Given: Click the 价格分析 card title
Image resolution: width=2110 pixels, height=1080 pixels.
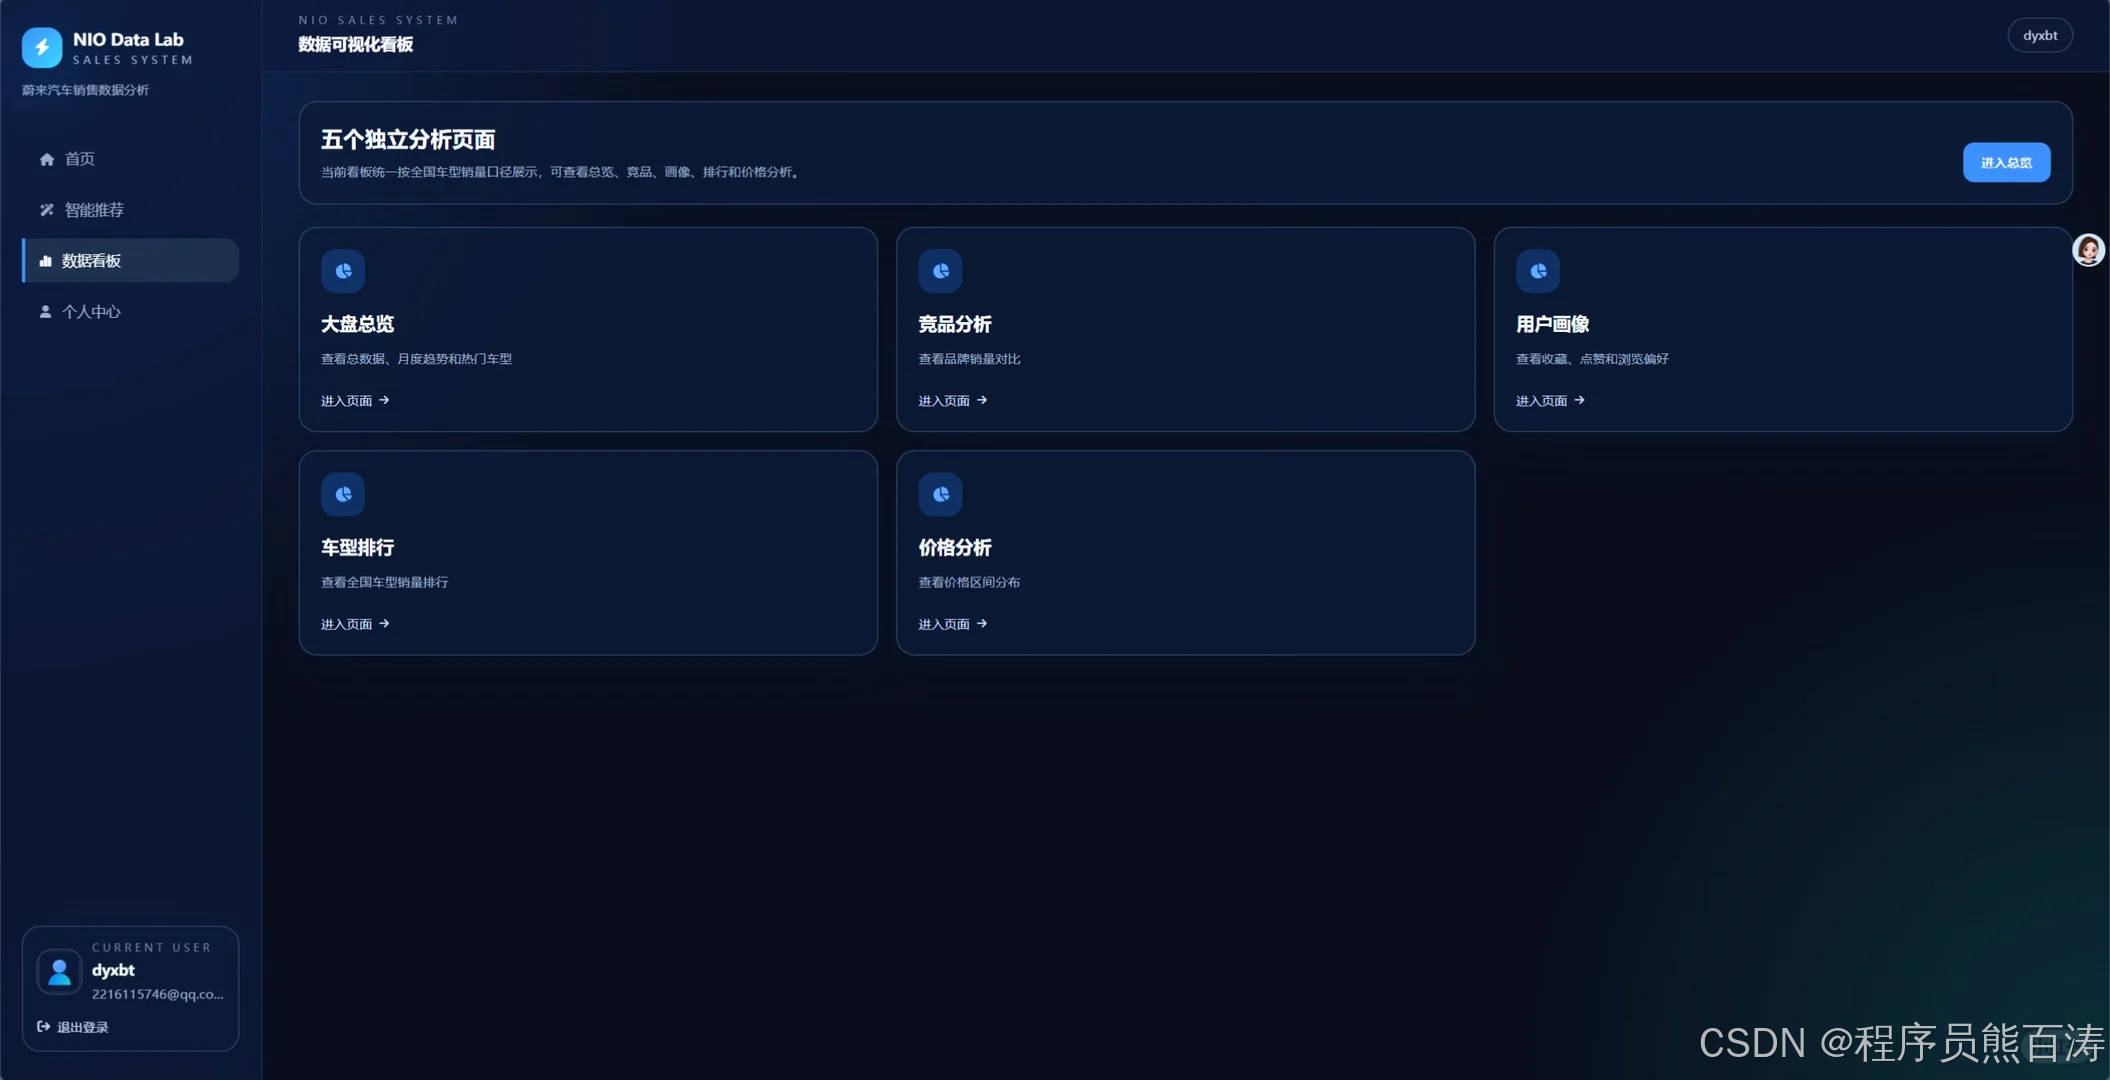Looking at the screenshot, I should click(x=955, y=548).
